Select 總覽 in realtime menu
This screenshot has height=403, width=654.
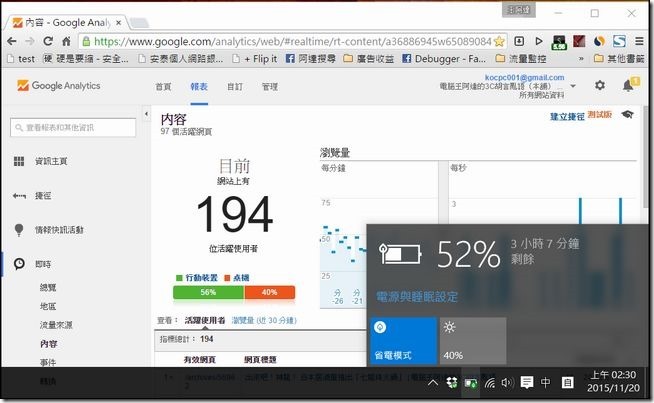[48, 287]
